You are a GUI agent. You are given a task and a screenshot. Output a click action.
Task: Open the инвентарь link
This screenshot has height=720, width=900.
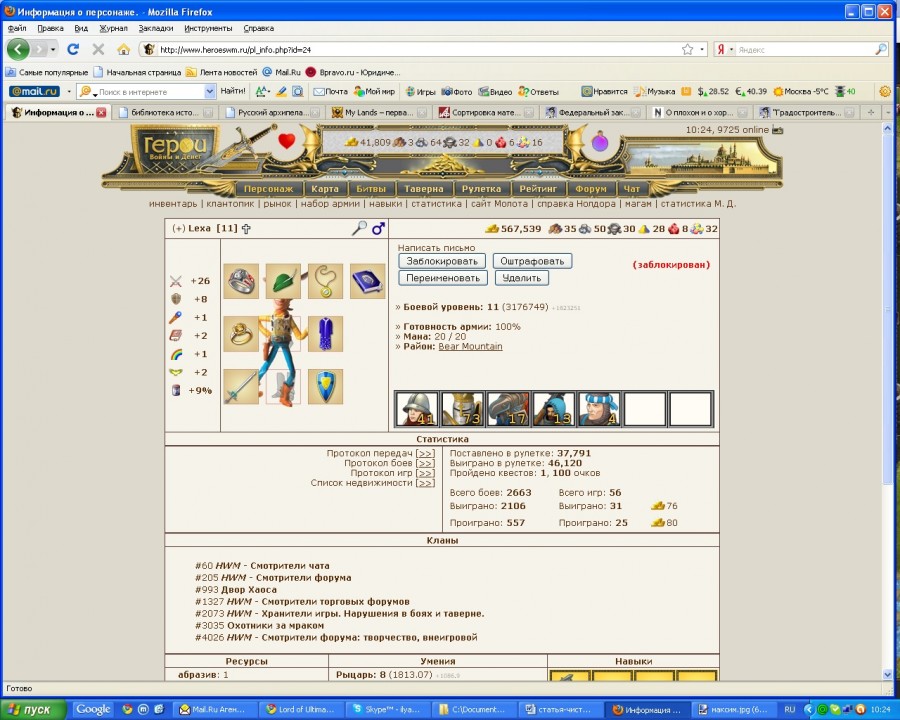173,203
